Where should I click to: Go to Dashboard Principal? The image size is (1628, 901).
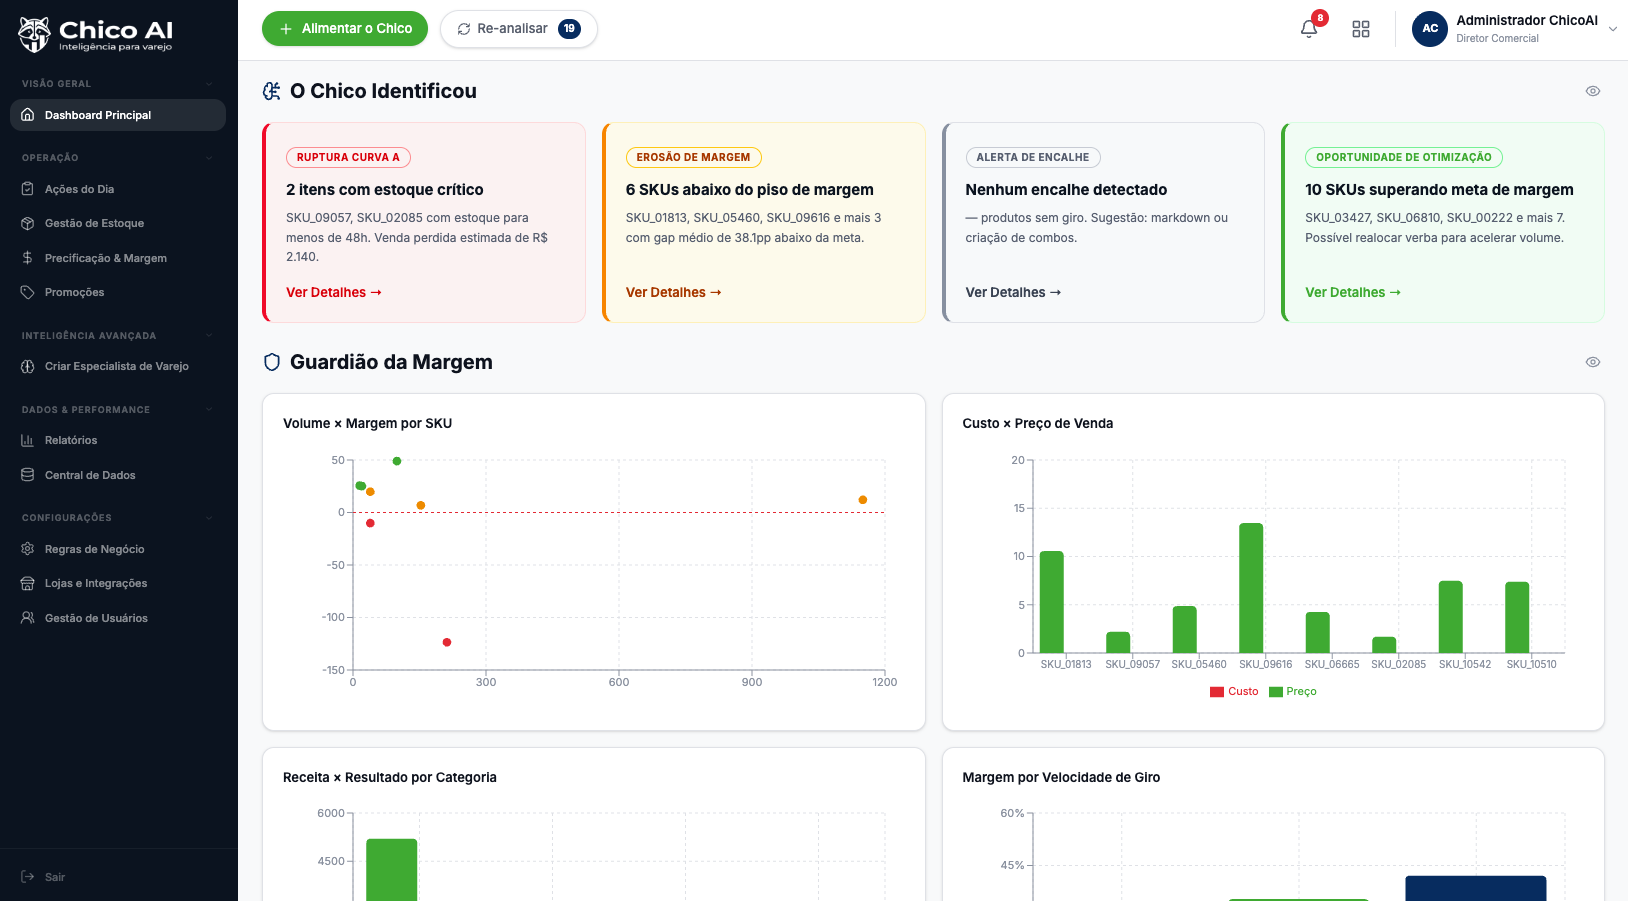point(118,115)
